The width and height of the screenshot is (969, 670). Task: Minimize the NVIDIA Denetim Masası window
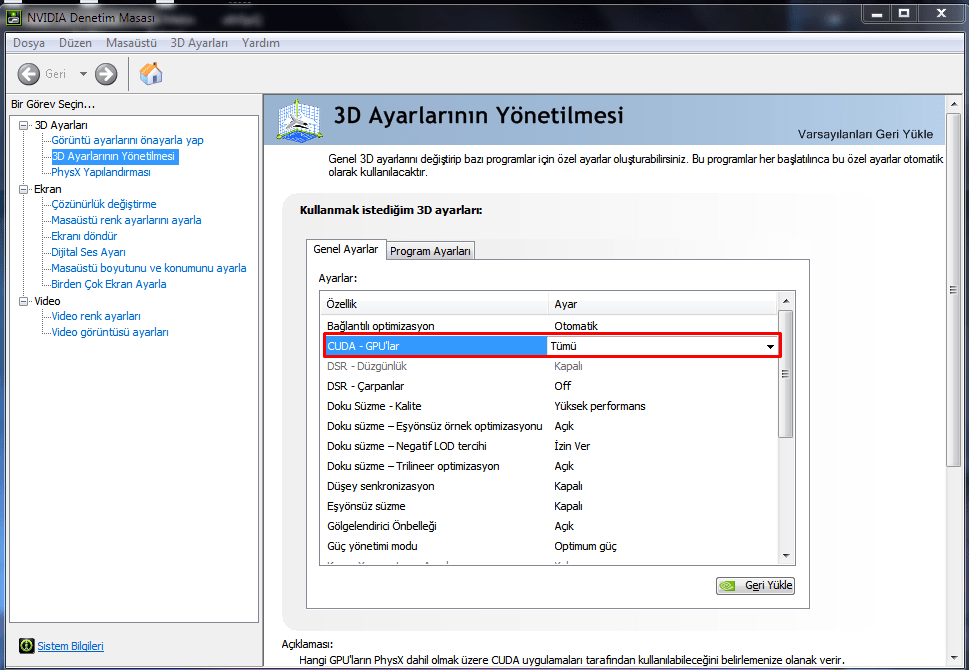tap(877, 13)
